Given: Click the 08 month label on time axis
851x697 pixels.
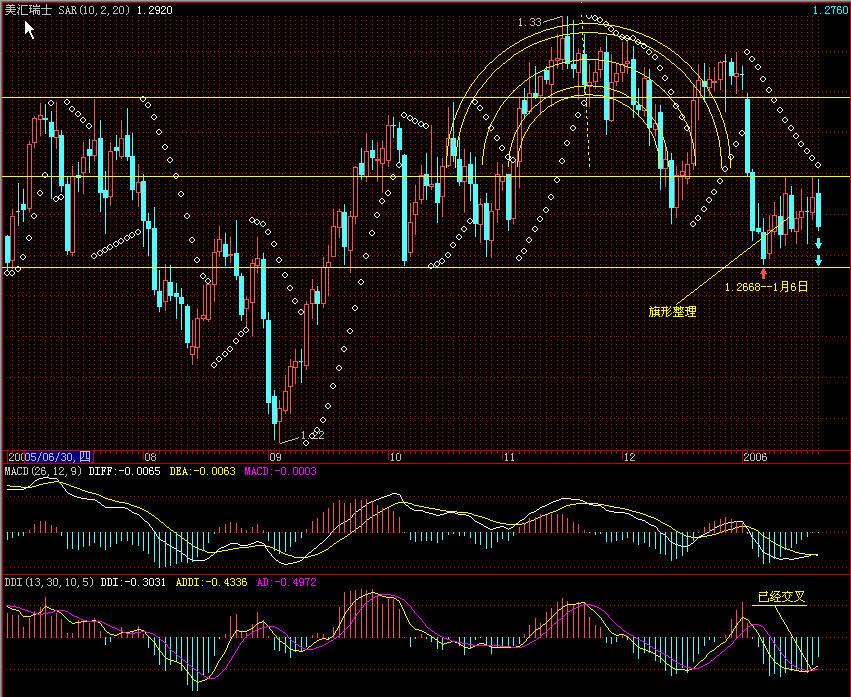Looking at the screenshot, I should pos(150,457).
